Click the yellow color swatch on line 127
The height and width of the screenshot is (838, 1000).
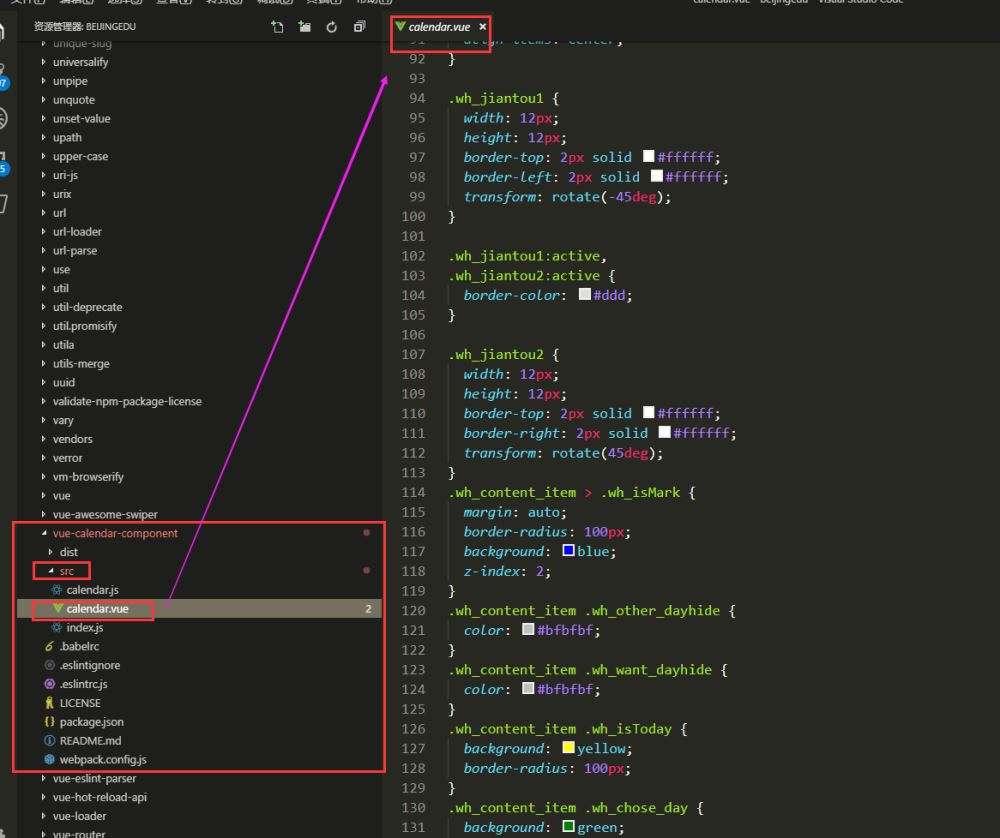(568, 747)
